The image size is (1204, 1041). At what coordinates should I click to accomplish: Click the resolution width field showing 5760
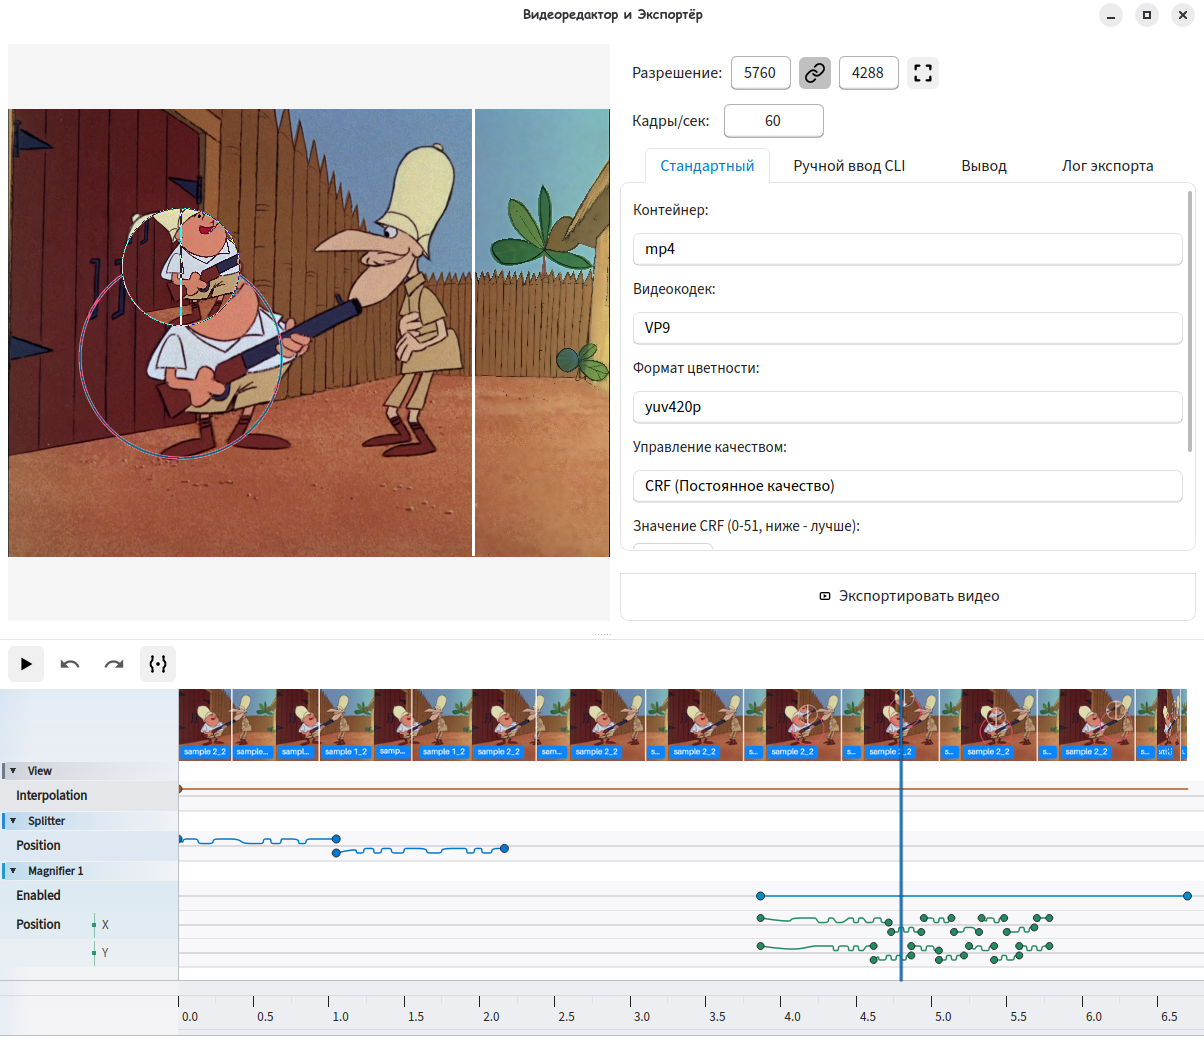(x=761, y=73)
